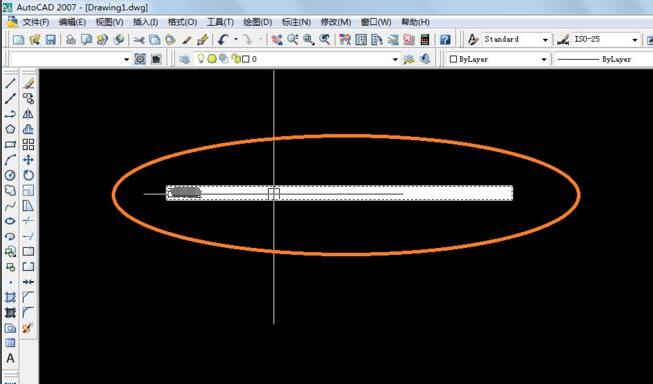Select the Rotate tool
This screenshot has width=653, height=384.
(x=28, y=175)
